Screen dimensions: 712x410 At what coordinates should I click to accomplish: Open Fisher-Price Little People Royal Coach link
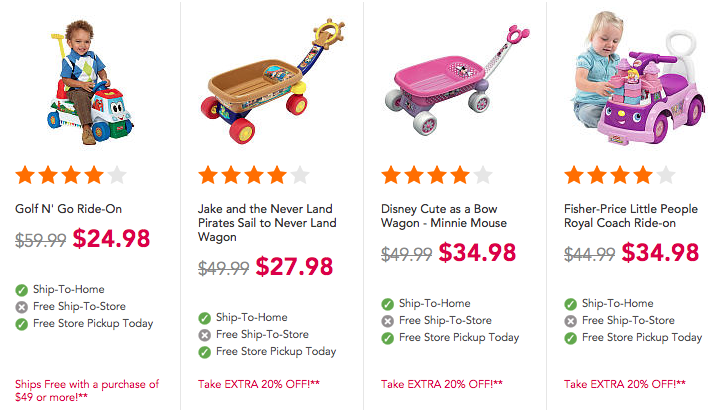point(630,216)
